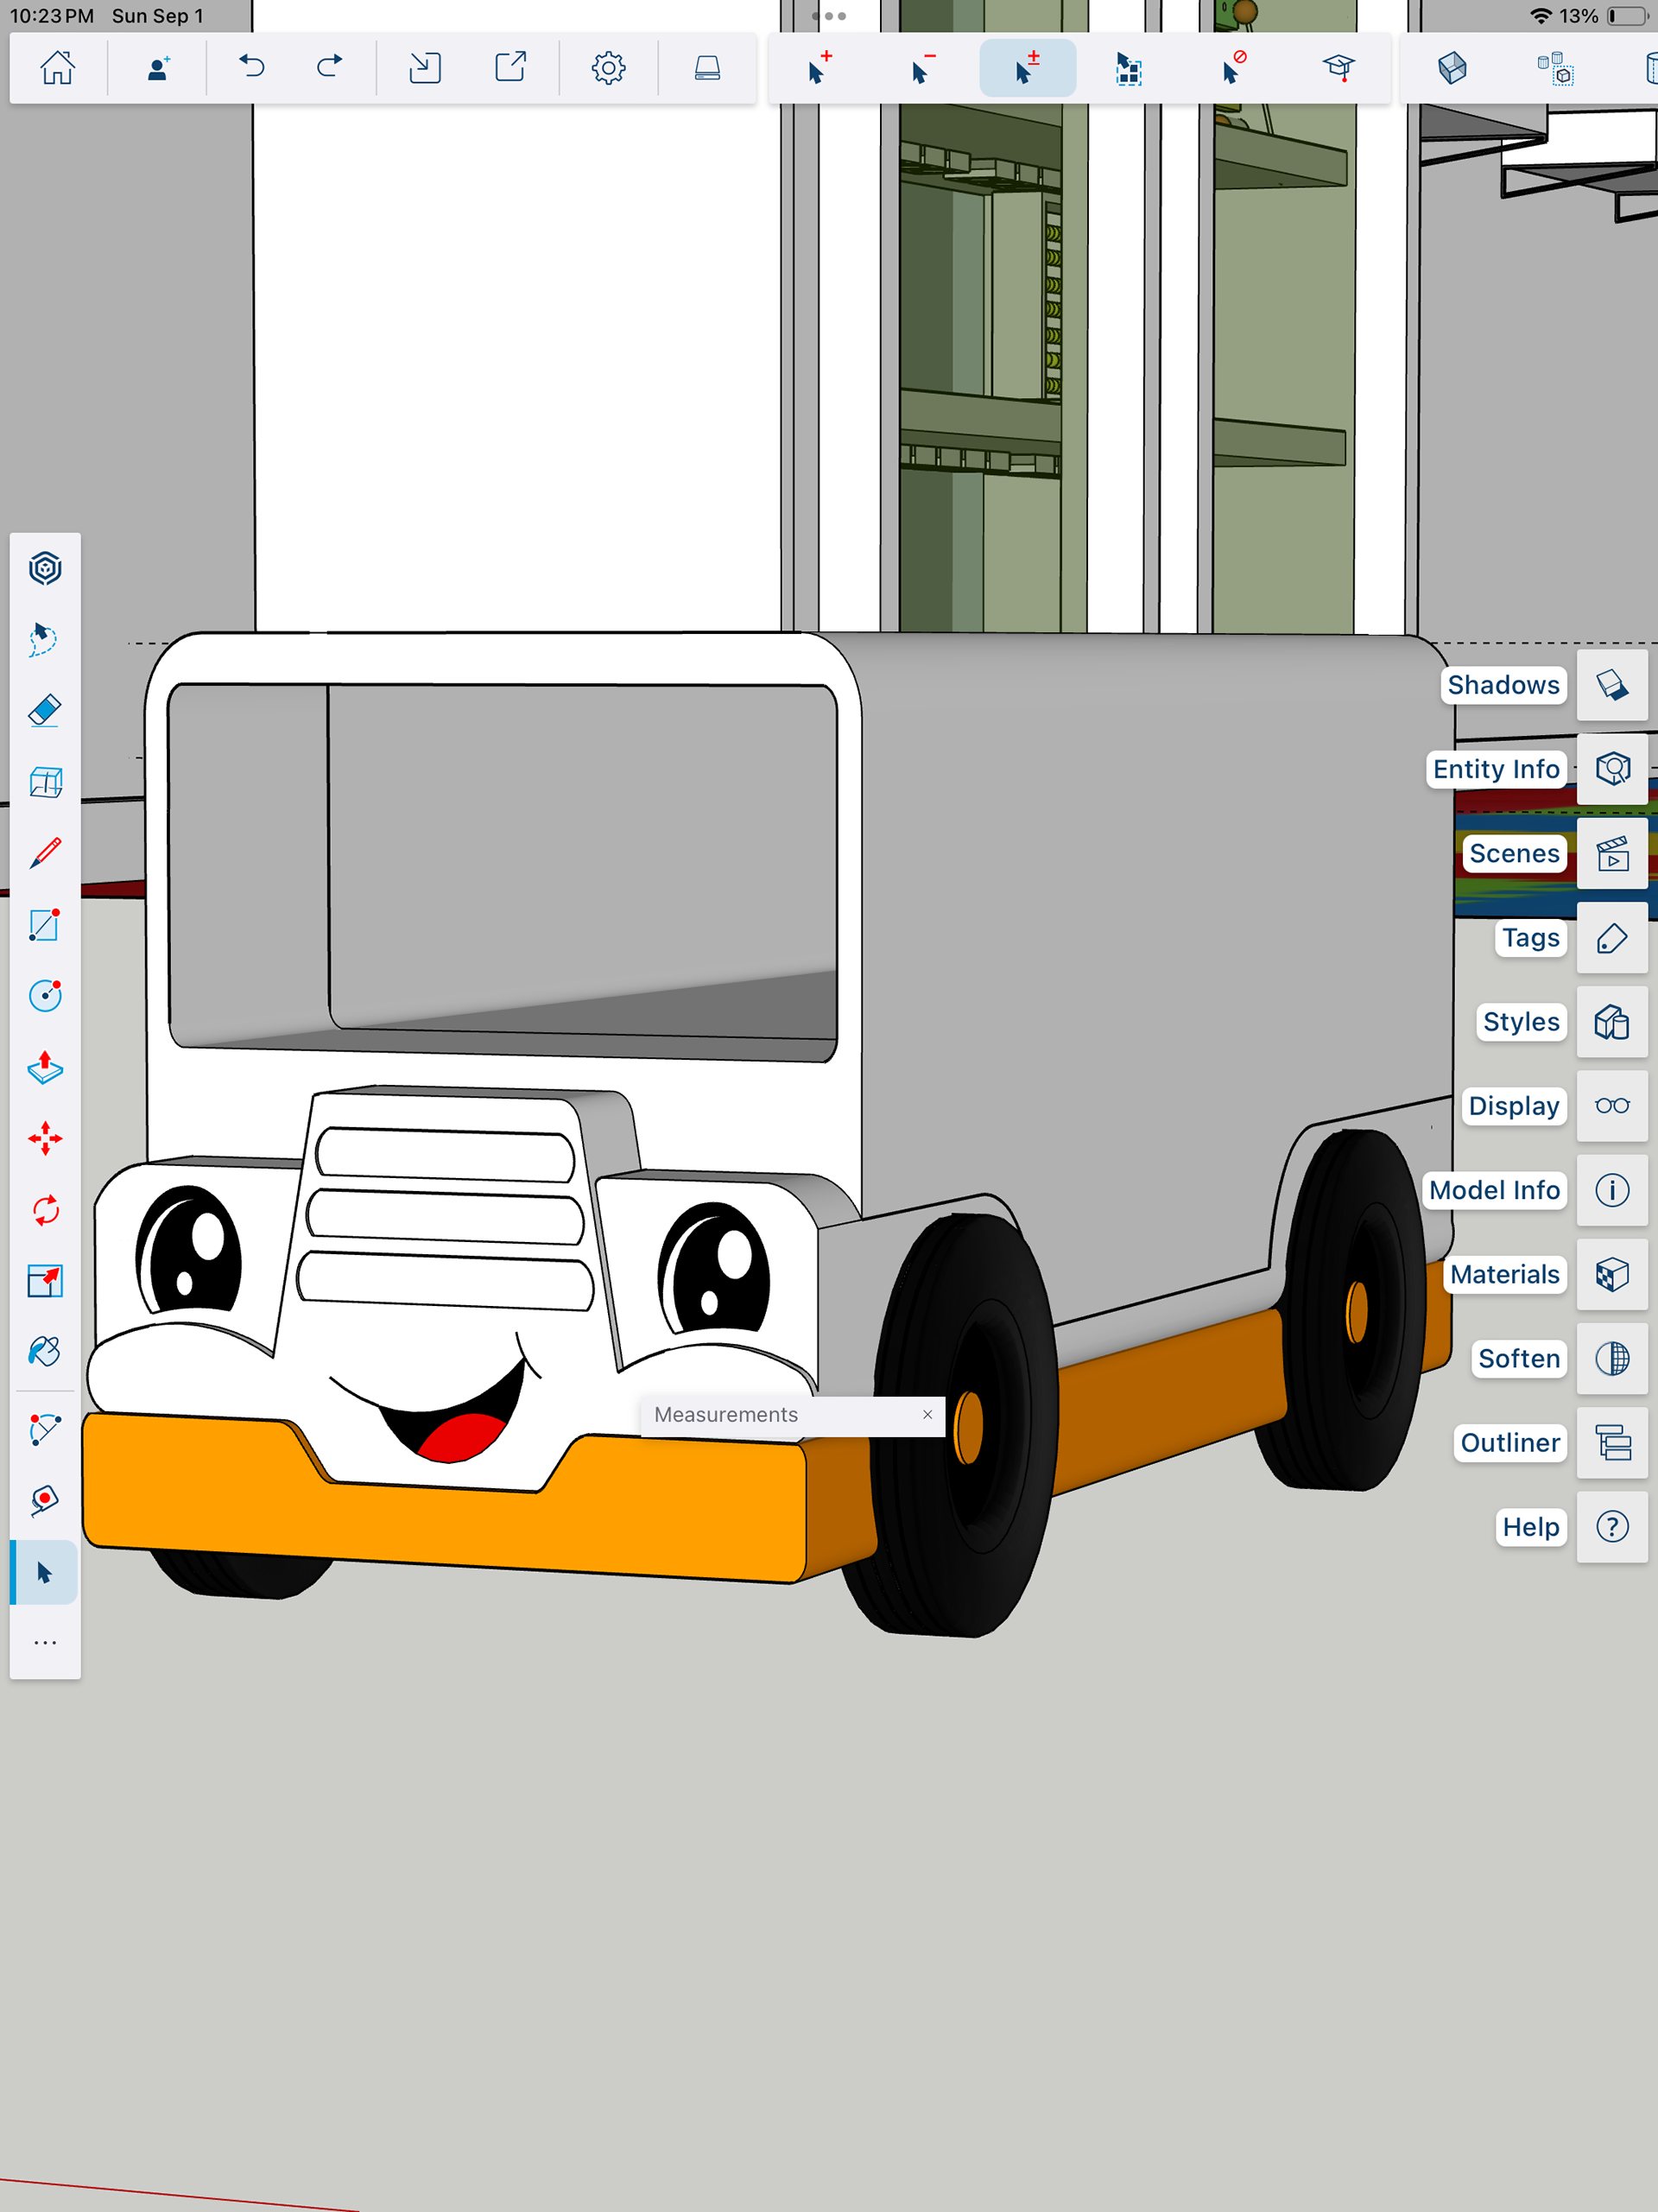The image size is (1658, 2212).
Task: Tap the battery status indicator
Action: [1627, 16]
